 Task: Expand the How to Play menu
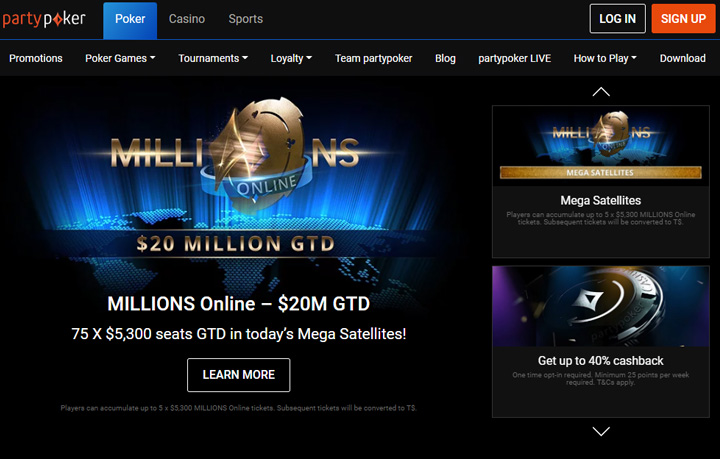pos(605,58)
